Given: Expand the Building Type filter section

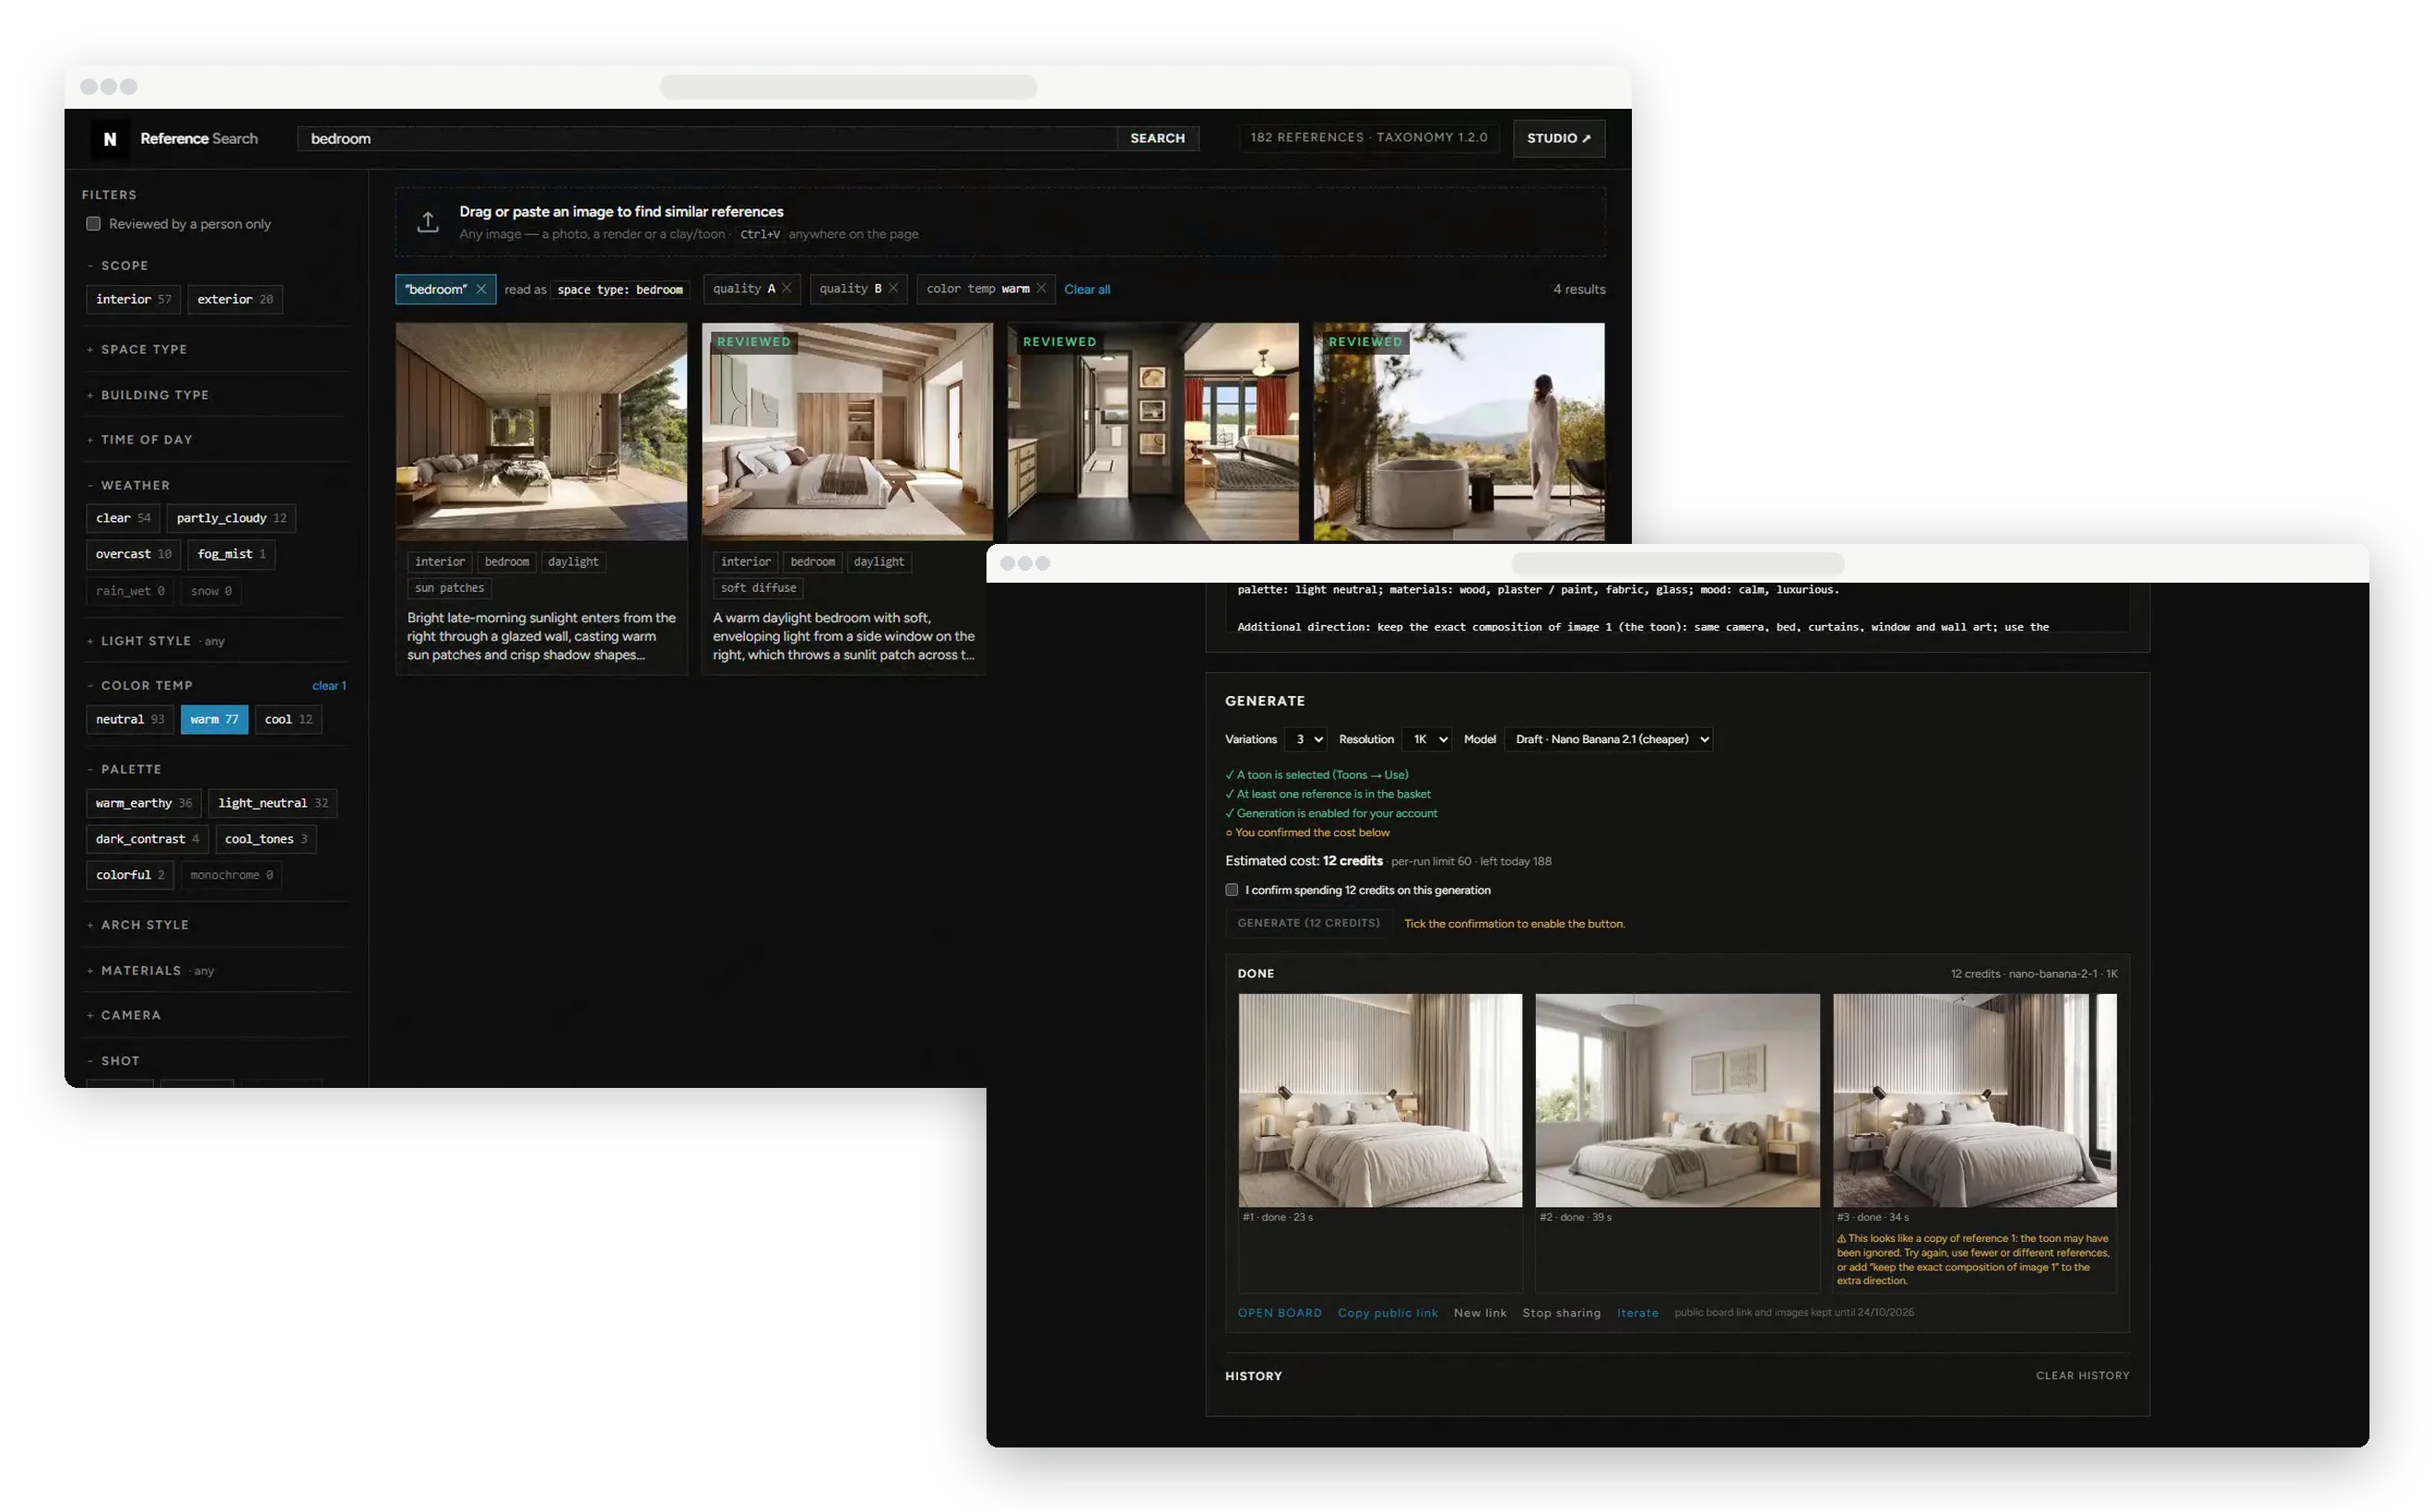Looking at the screenshot, I should [x=155, y=395].
